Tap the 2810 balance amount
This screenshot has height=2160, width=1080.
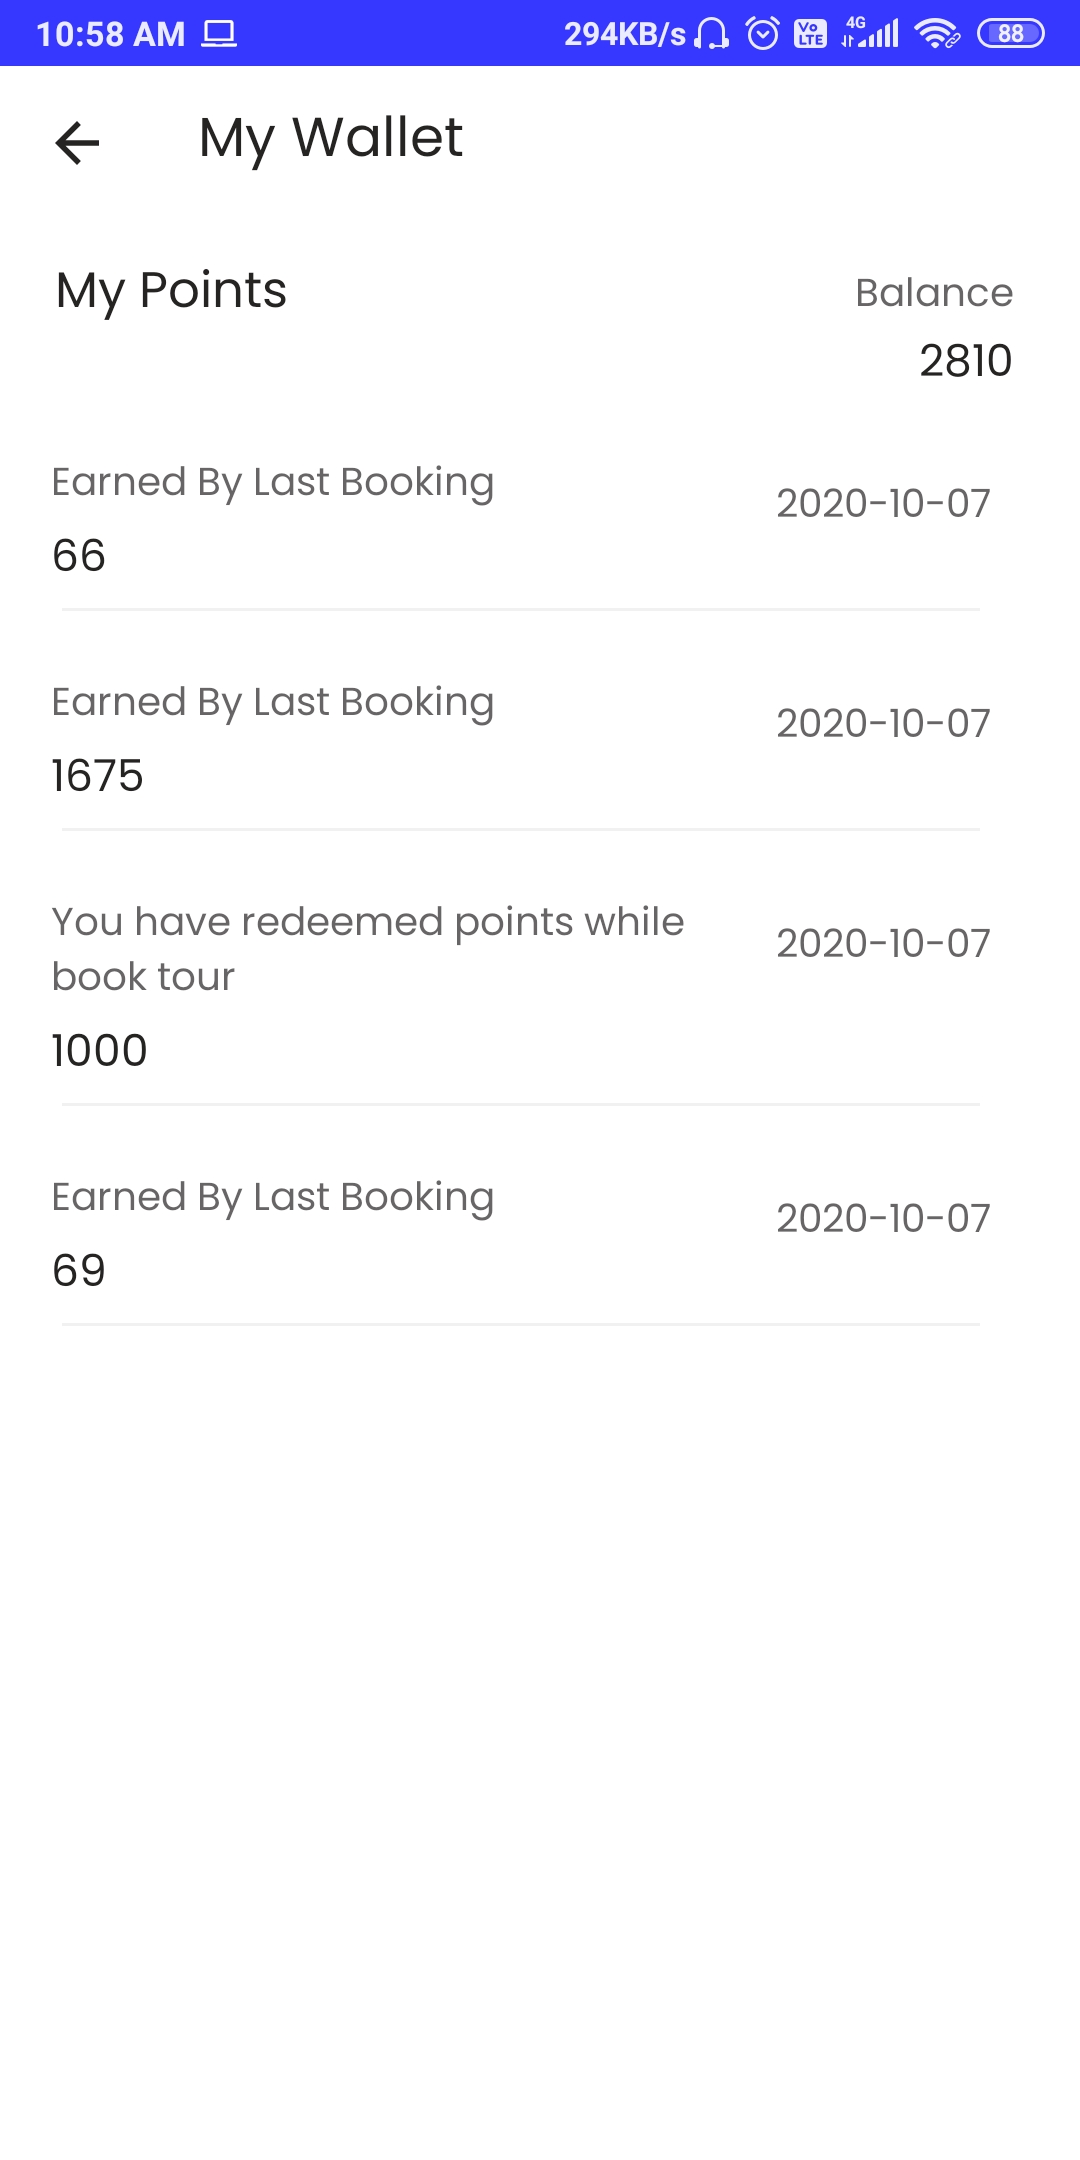[965, 360]
